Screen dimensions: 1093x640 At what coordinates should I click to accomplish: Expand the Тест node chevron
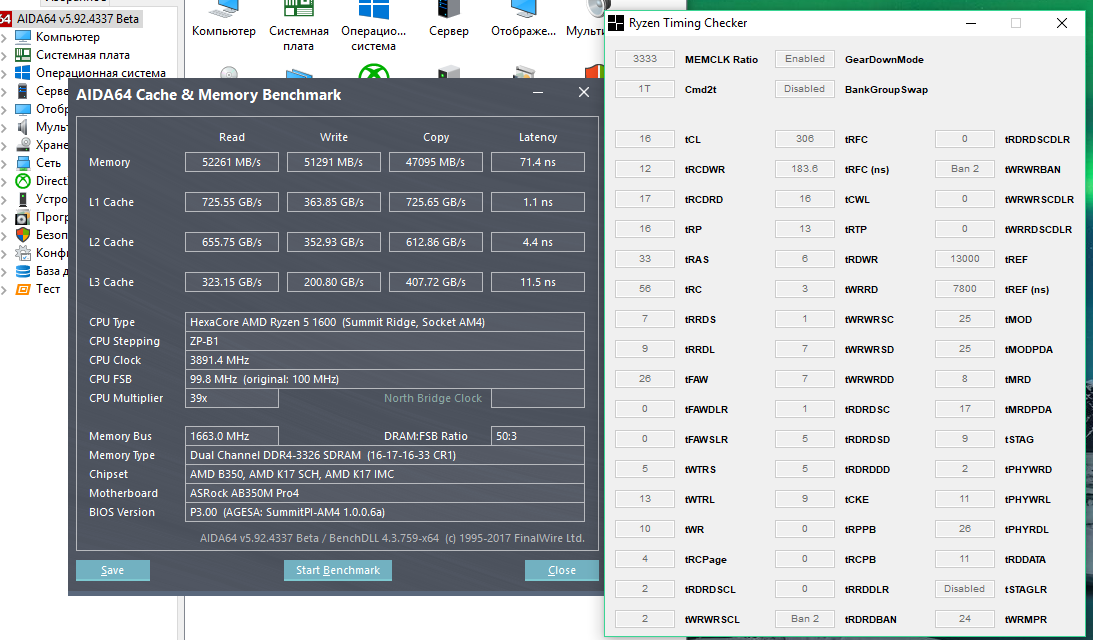pos(4,289)
